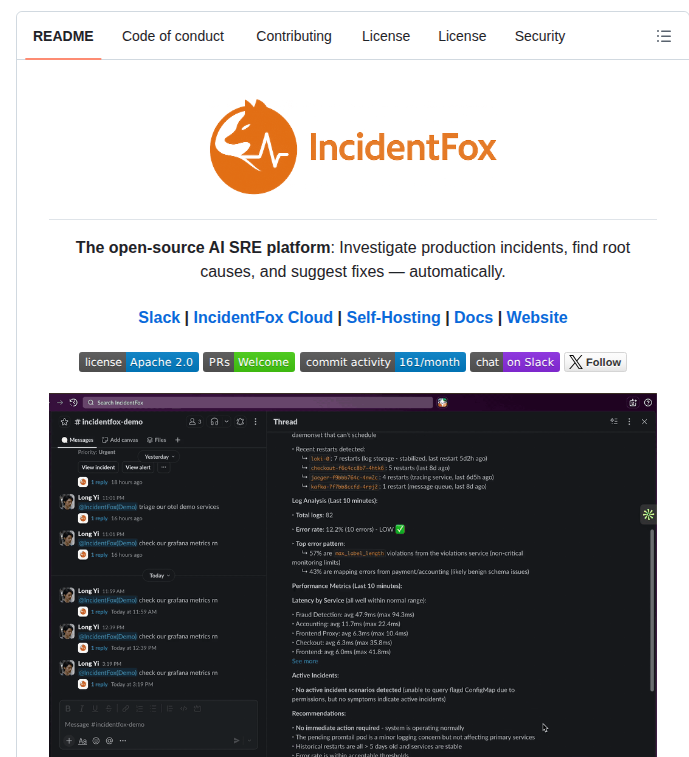Click the Italic formatting icon in composer
The width and height of the screenshot is (689, 757).
point(82,709)
